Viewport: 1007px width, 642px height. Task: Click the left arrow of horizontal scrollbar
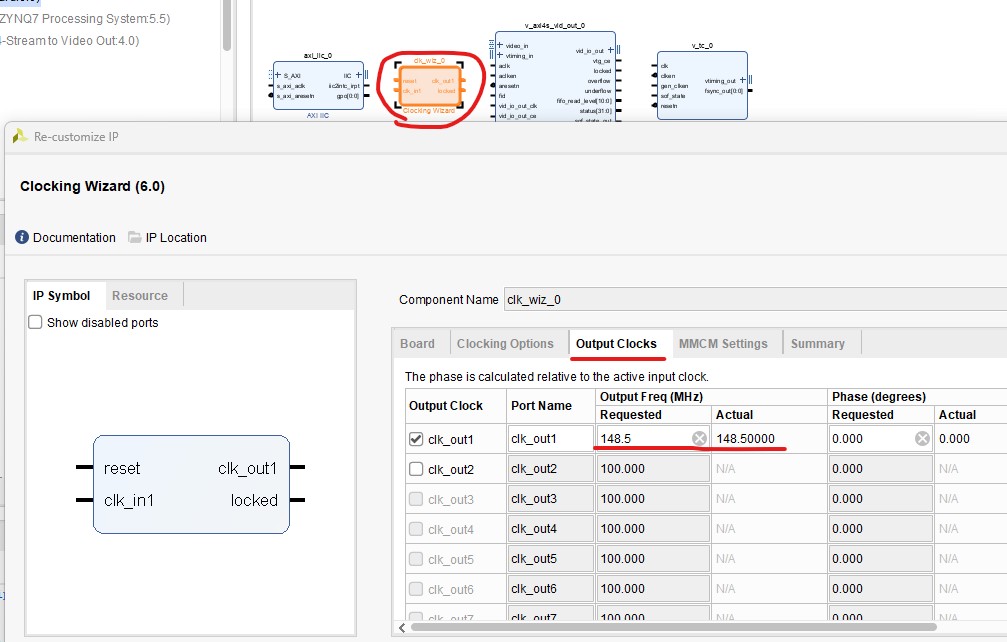coord(403,627)
